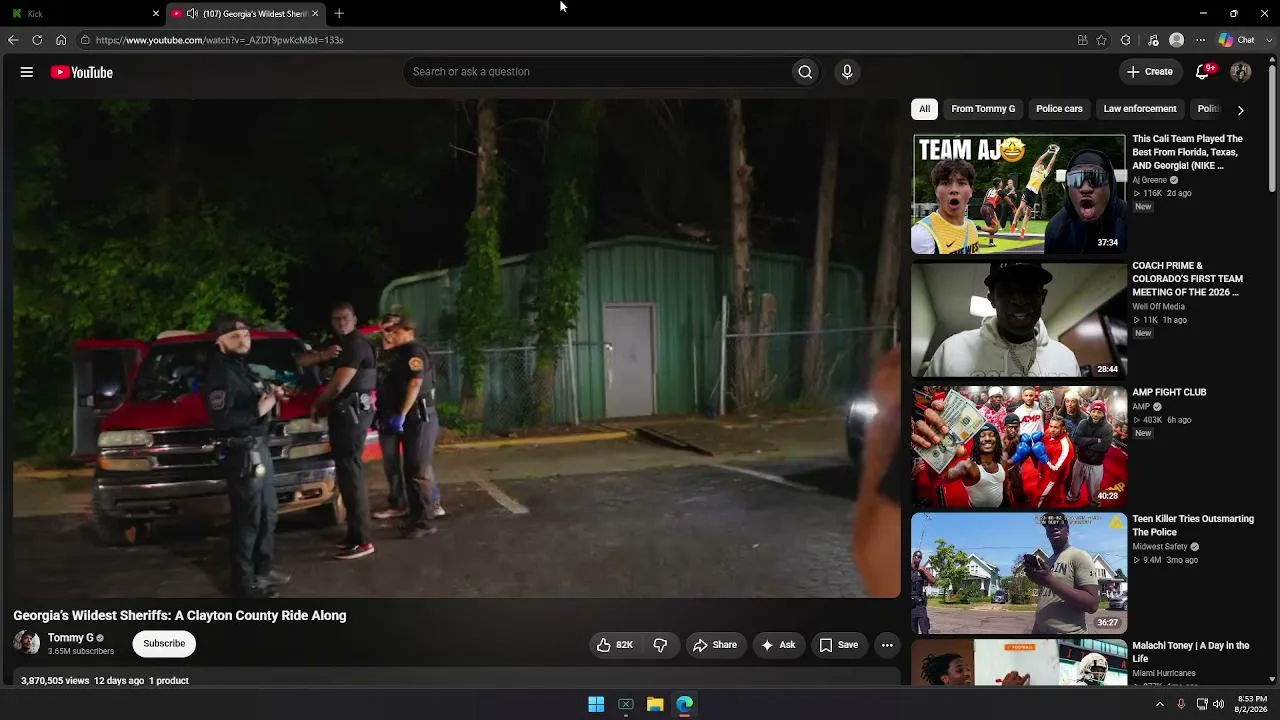
Task: Mute the tab using its speaker icon
Action: [192, 13]
